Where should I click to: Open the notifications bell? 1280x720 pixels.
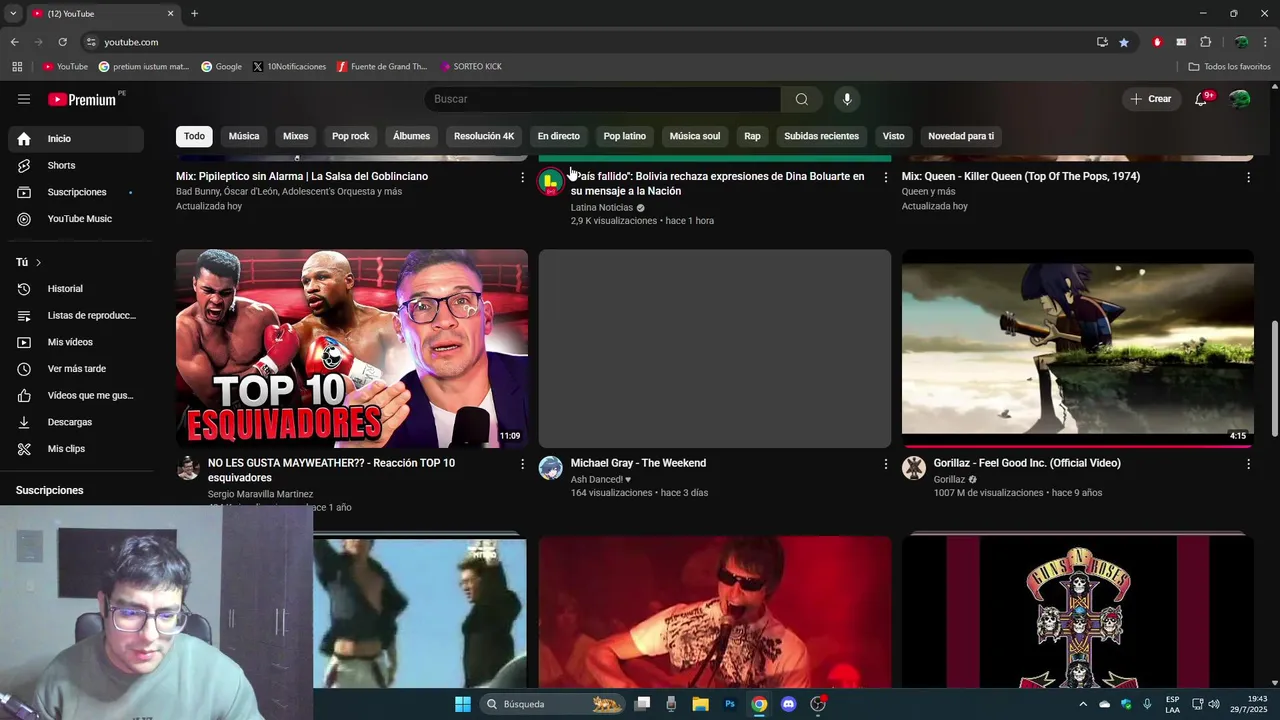[1202, 99]
